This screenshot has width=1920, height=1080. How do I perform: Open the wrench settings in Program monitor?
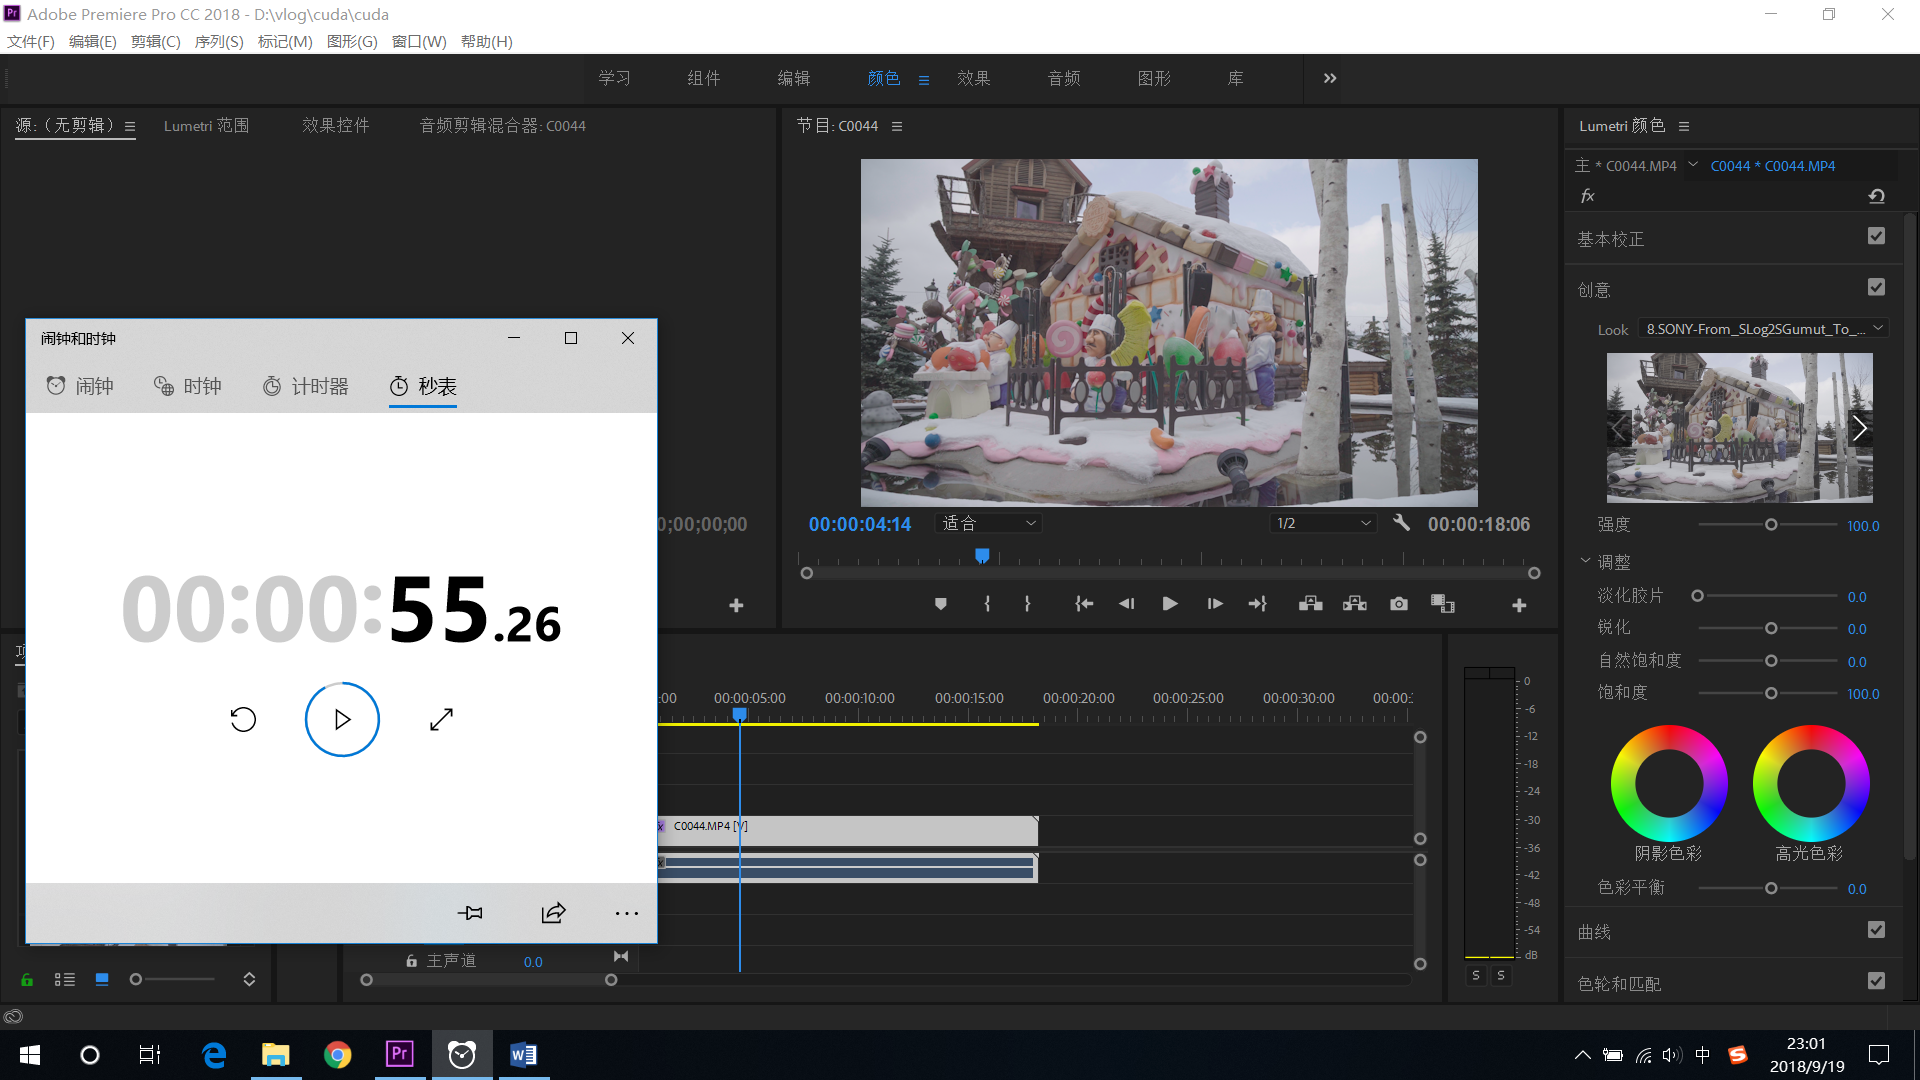coord(1401,523)
